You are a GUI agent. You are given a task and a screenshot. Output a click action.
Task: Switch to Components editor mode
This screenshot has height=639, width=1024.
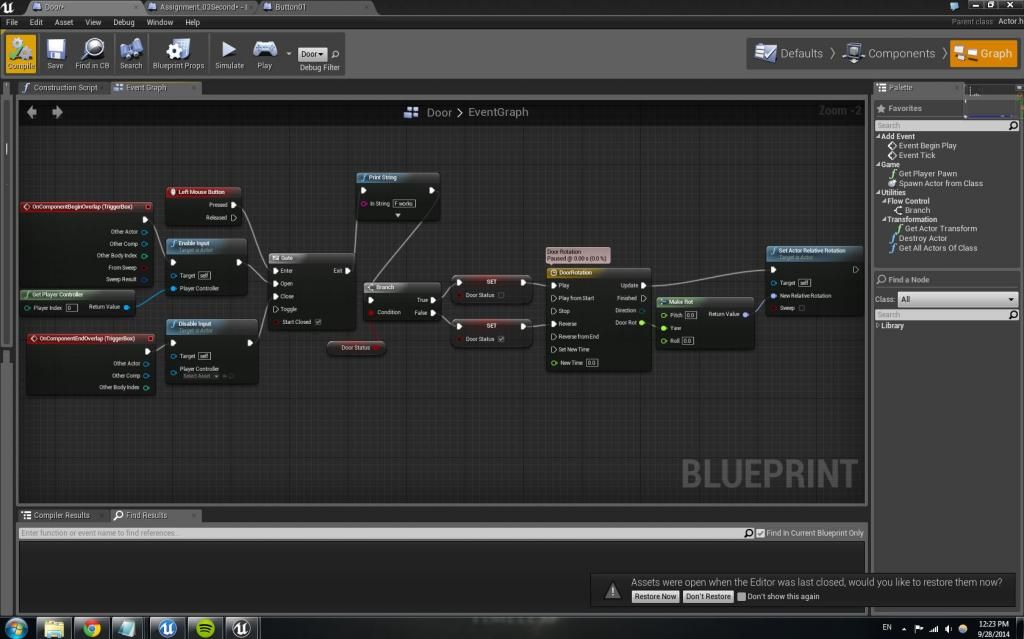890,53
